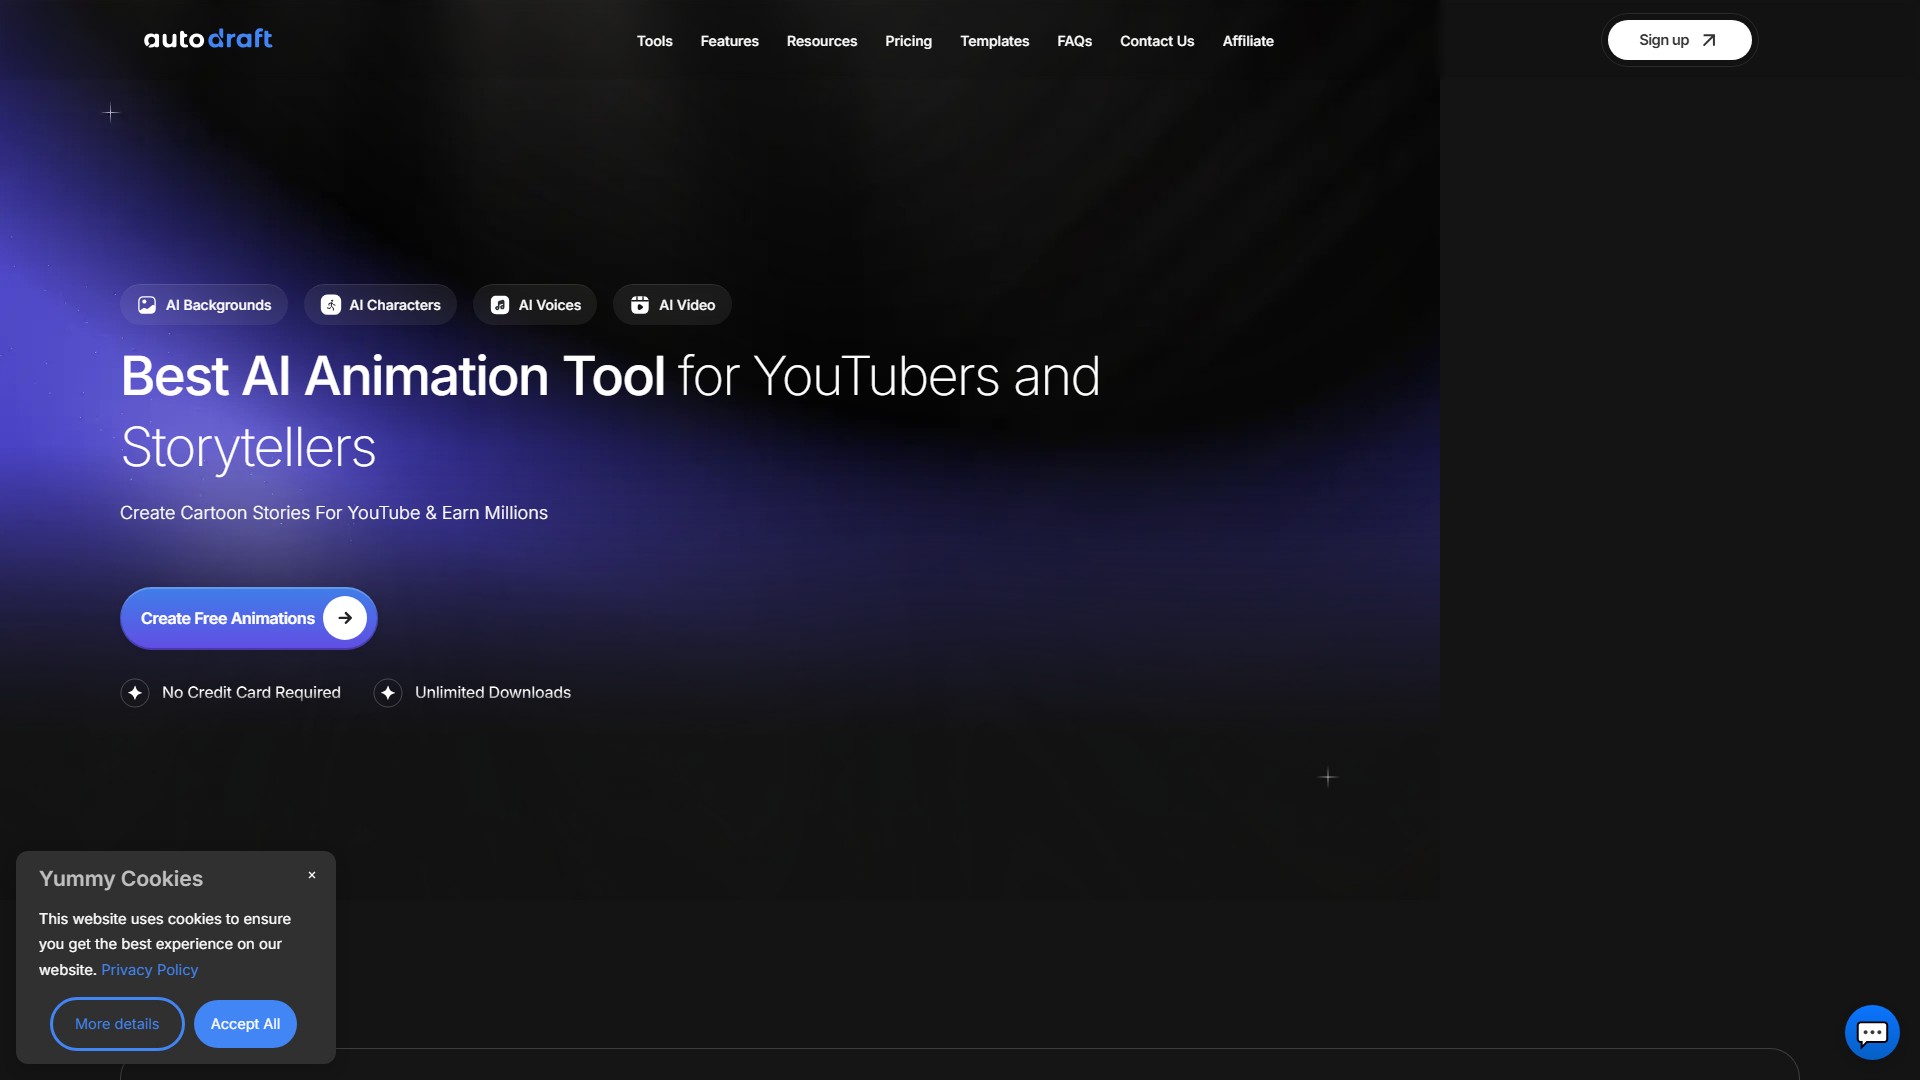
Task: Click the AI Characters running figure icon
Action: coord(331,305)
